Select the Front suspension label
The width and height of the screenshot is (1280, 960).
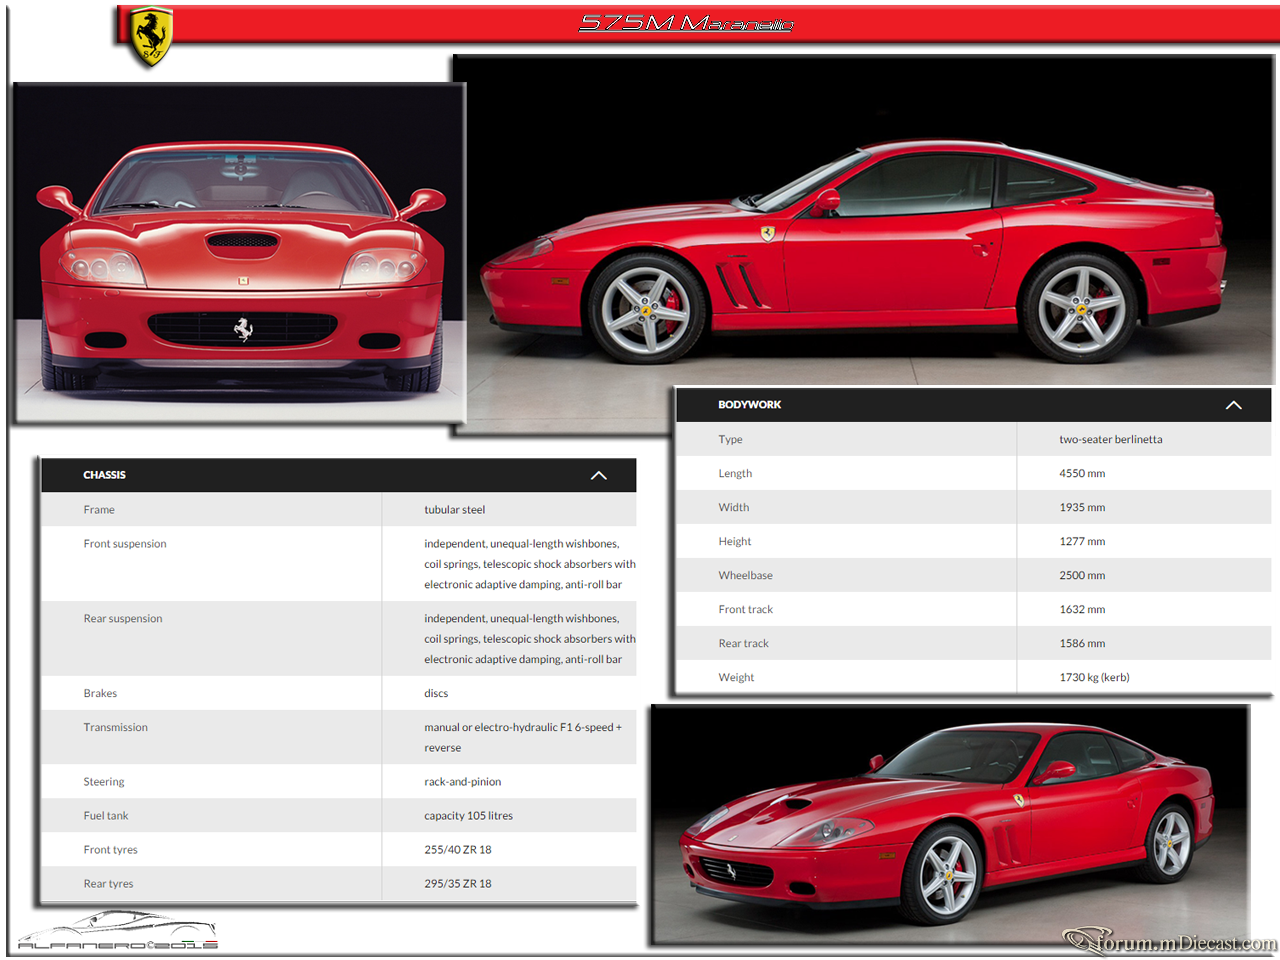point(125,544)
